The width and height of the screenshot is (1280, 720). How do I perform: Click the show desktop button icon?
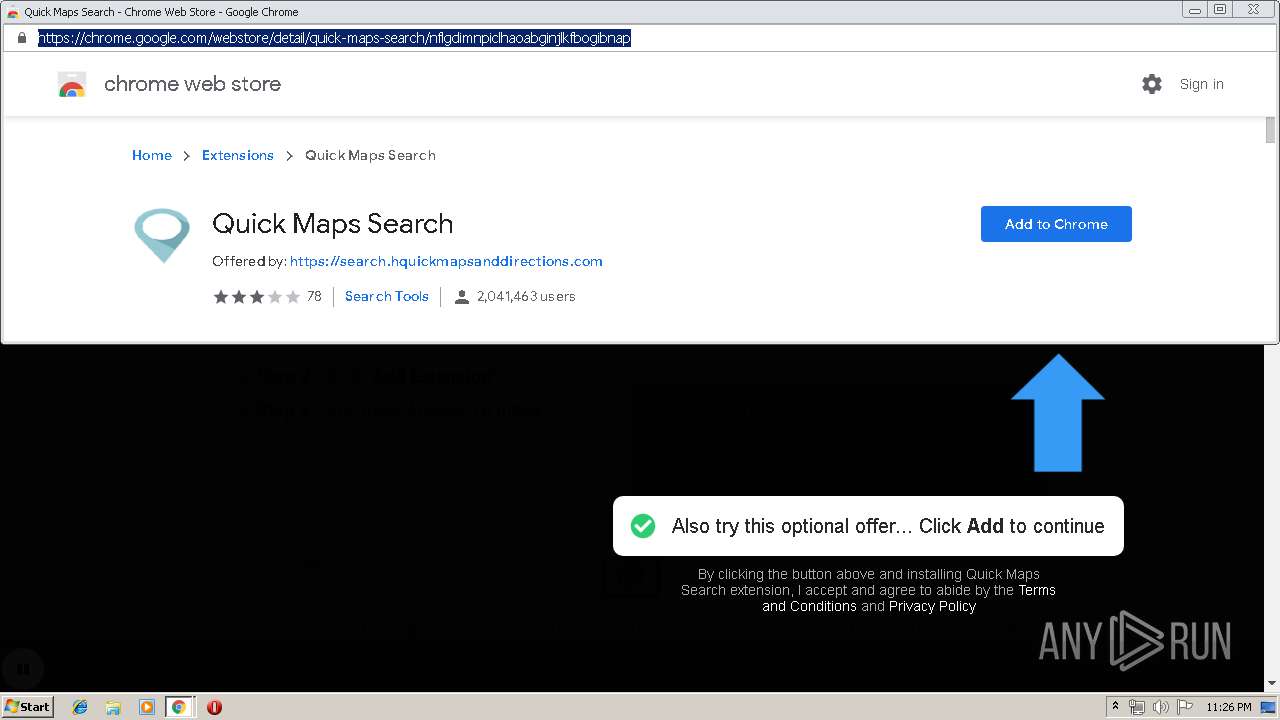[1268, 707]
